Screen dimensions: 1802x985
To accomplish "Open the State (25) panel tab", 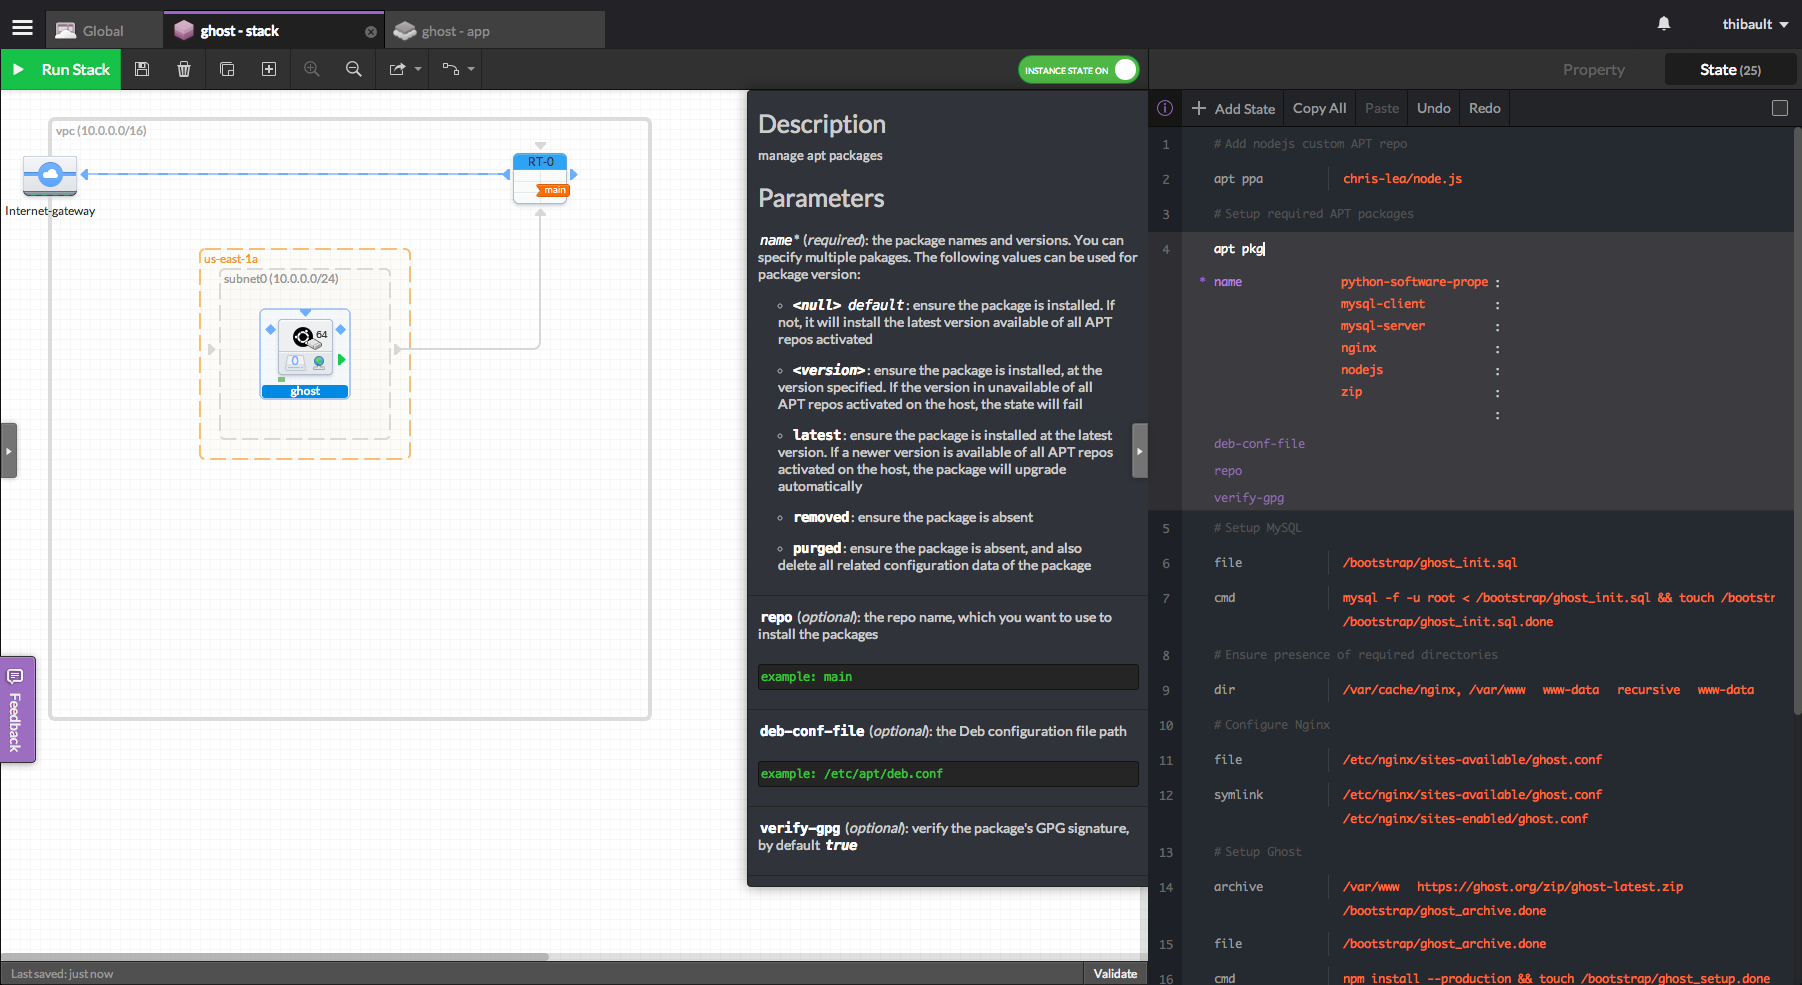I will tap(1730, 70).
